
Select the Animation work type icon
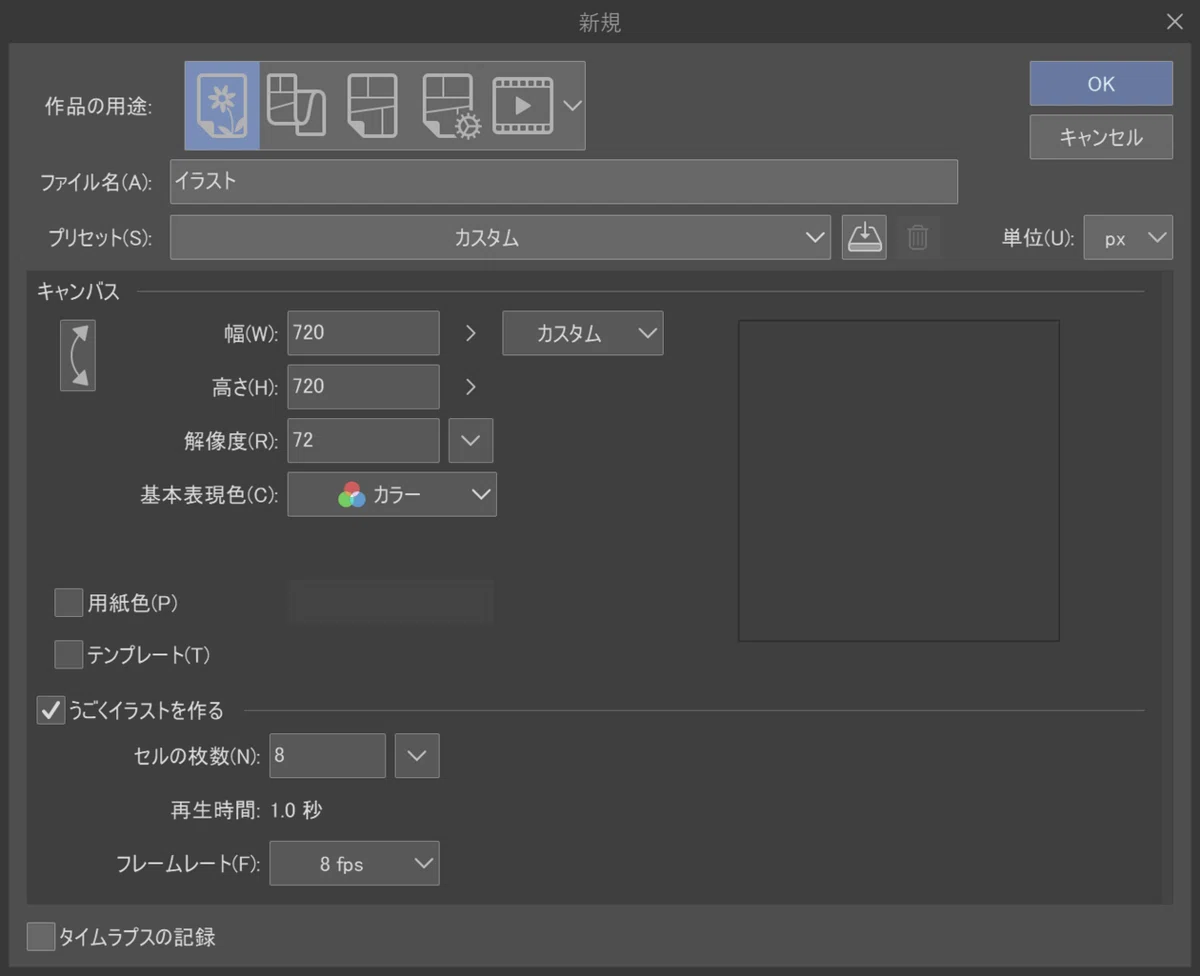pos(523,105)
